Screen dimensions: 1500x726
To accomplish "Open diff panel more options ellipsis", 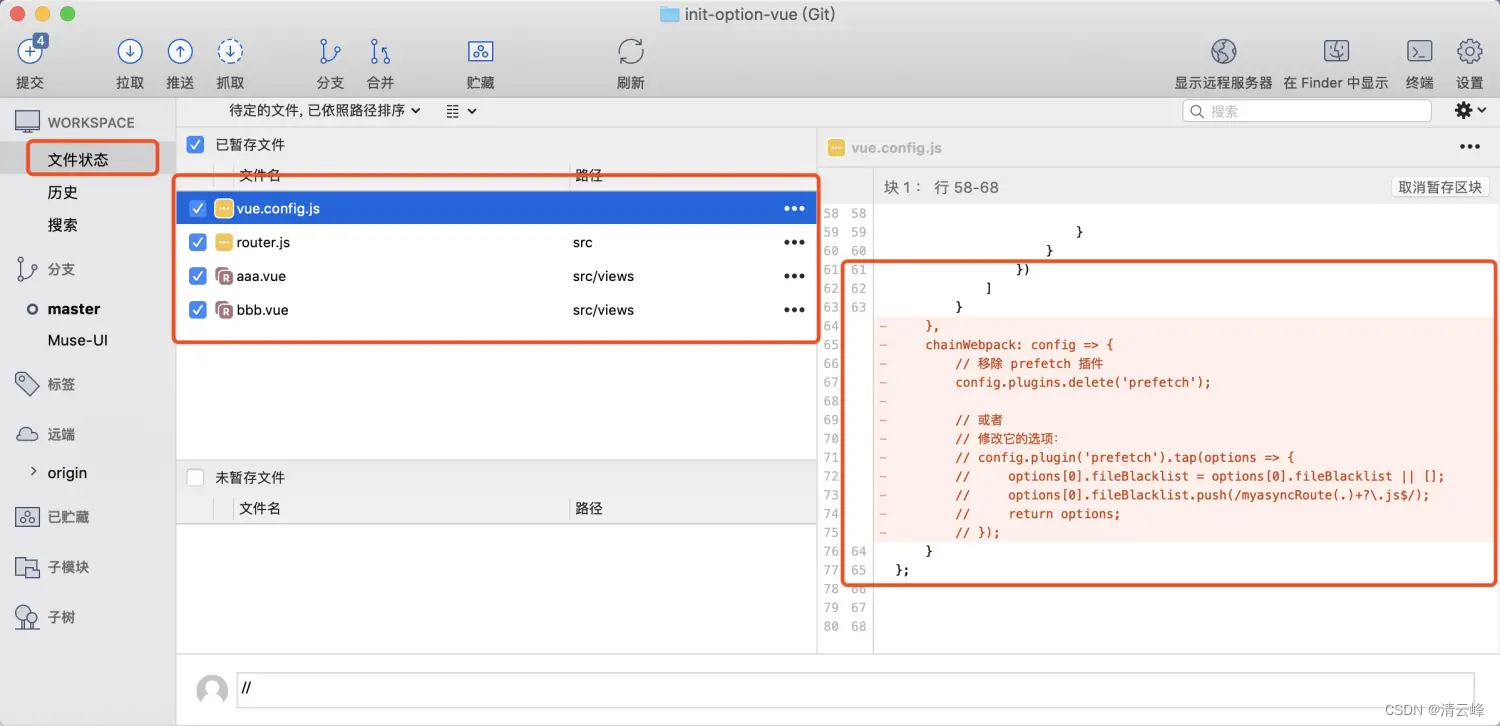I will click(x=1469, y=147).
